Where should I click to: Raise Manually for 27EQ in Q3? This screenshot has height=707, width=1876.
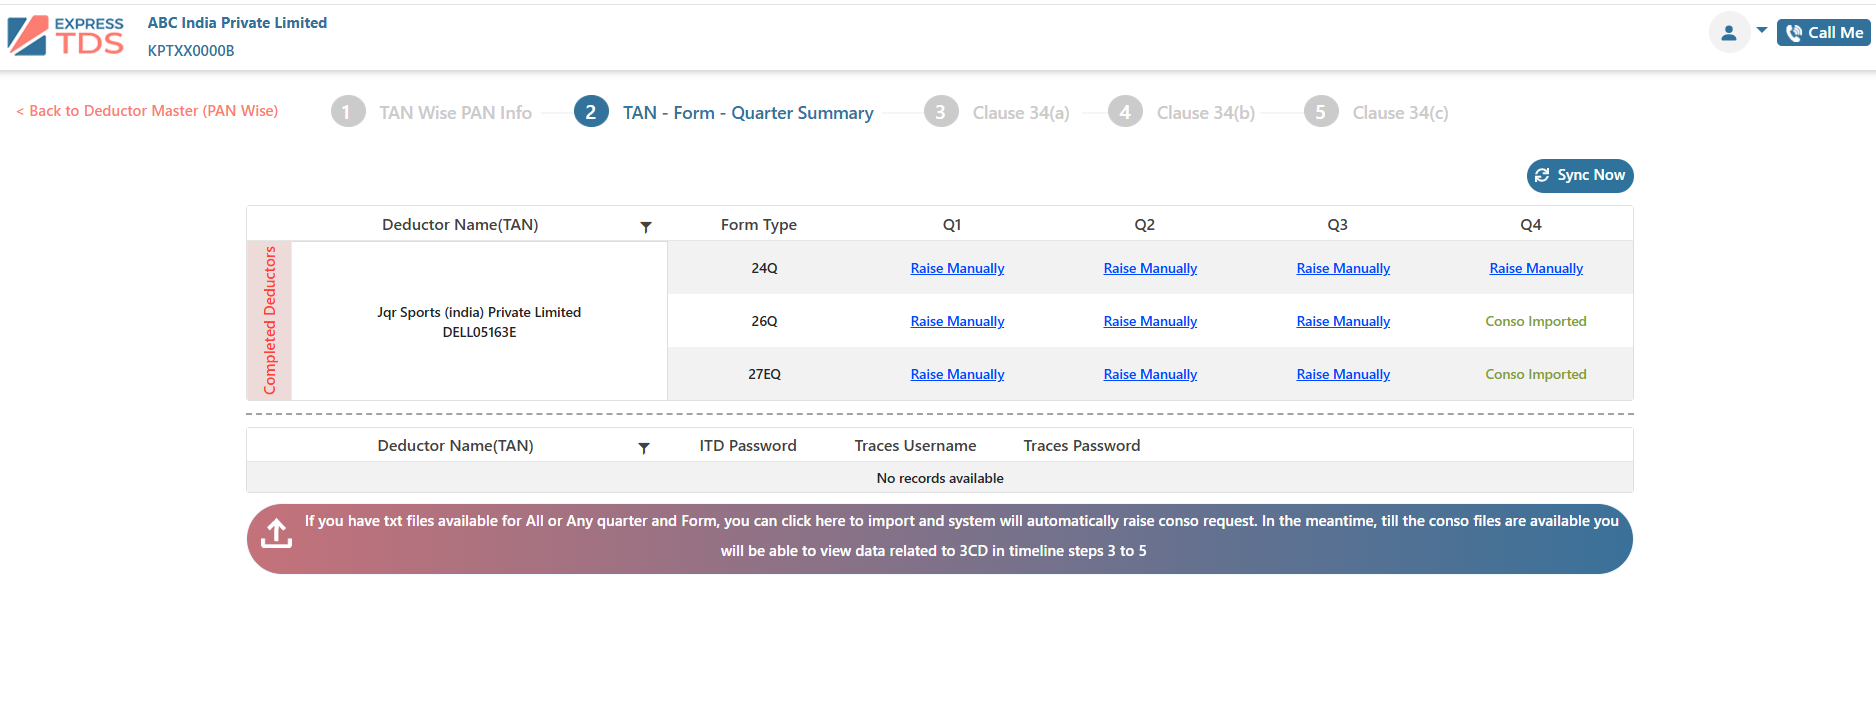1343,374
